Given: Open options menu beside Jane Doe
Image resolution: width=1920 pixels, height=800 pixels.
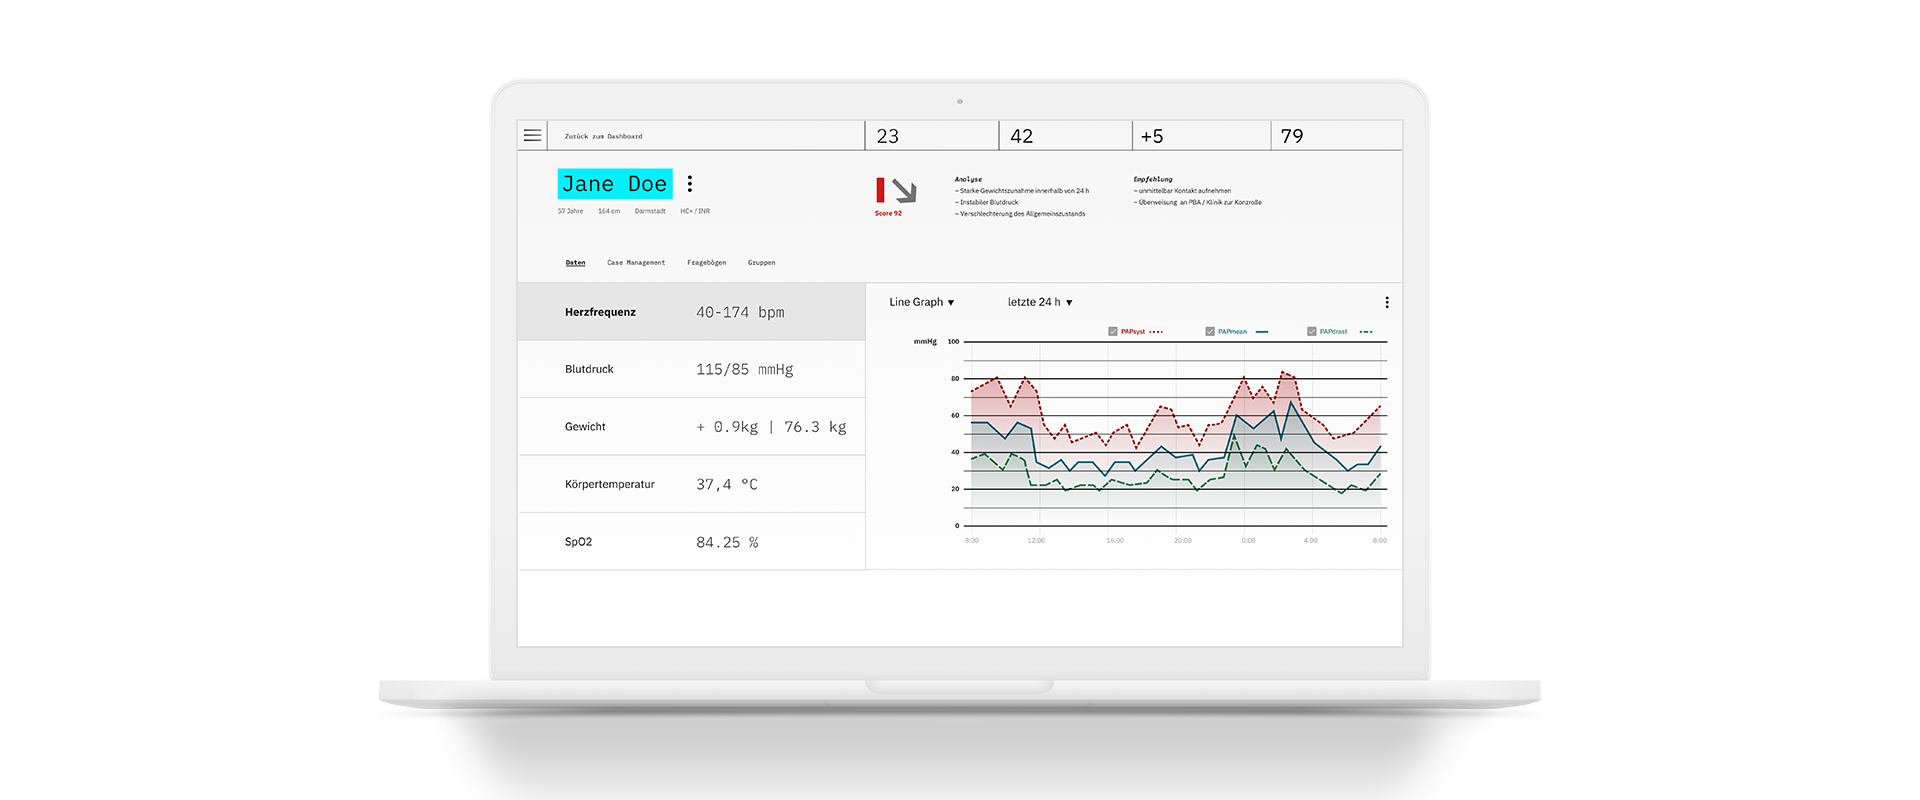Looking at the screenshot, I should click(x=690, y=184).
